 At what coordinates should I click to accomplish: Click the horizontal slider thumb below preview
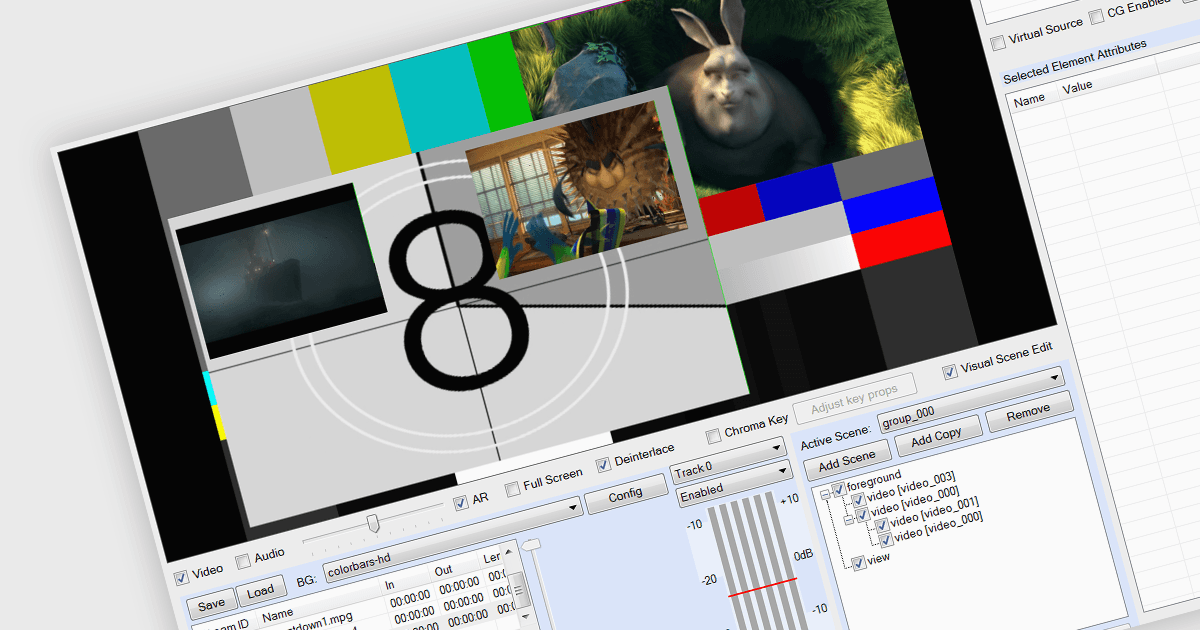[x=373, y=523]
